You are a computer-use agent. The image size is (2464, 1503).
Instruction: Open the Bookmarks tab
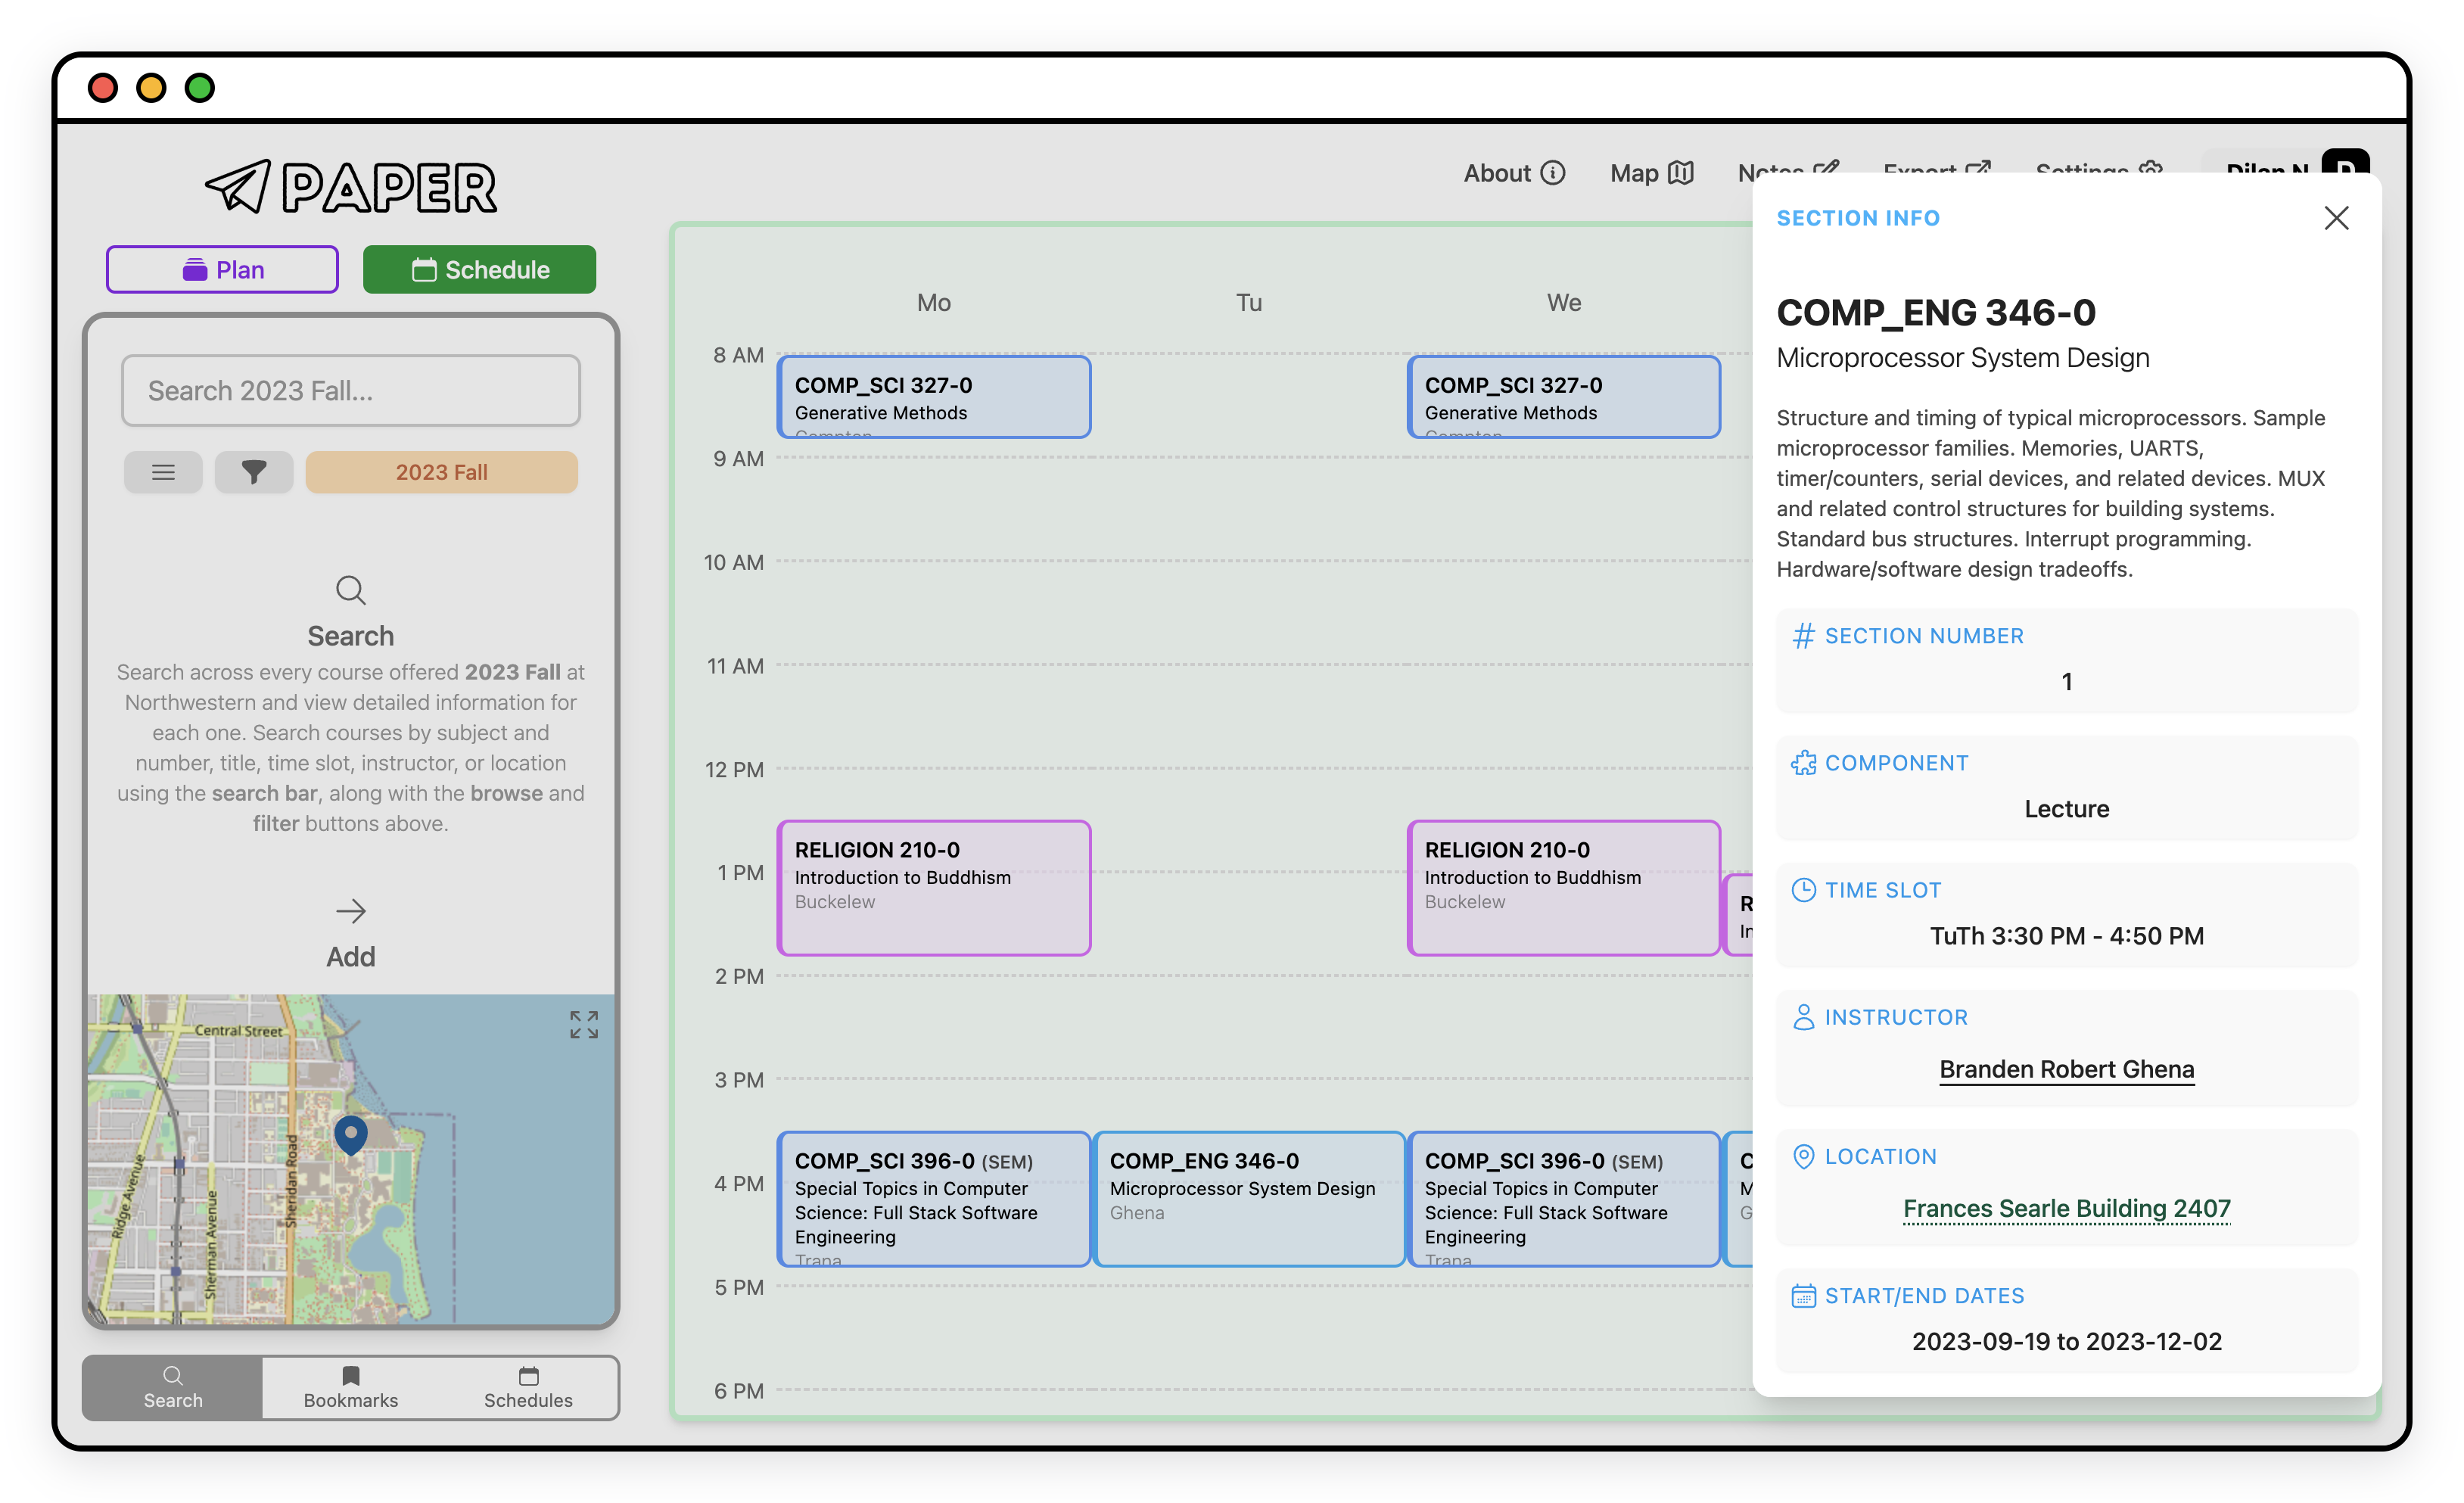(x=350, y=1387)
